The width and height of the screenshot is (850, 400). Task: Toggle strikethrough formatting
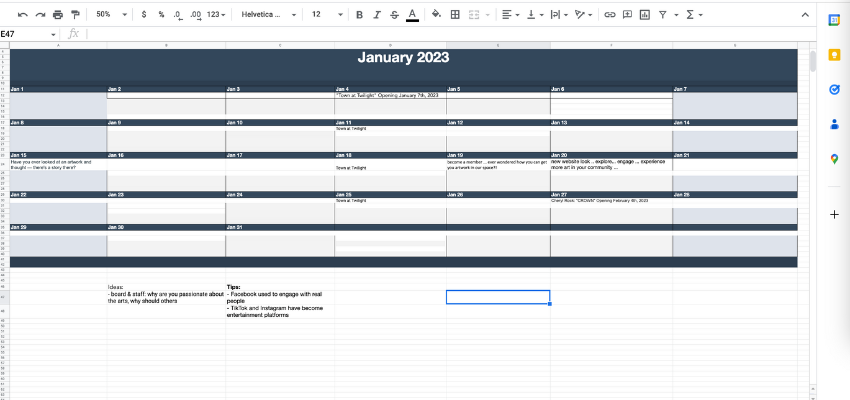[x=394, y=15]
